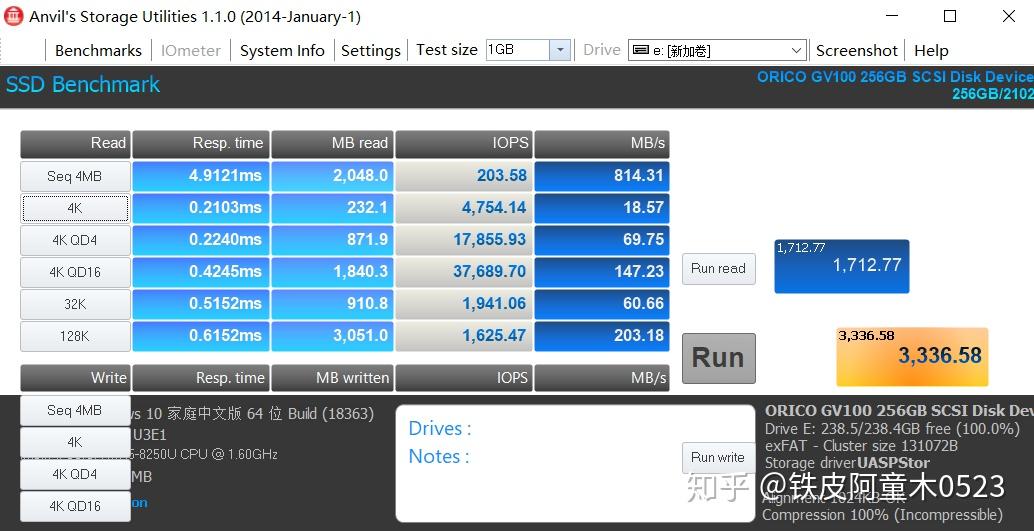
Task: Open the System Info menu
Action: pyautogui.click(x=282, y=50)
